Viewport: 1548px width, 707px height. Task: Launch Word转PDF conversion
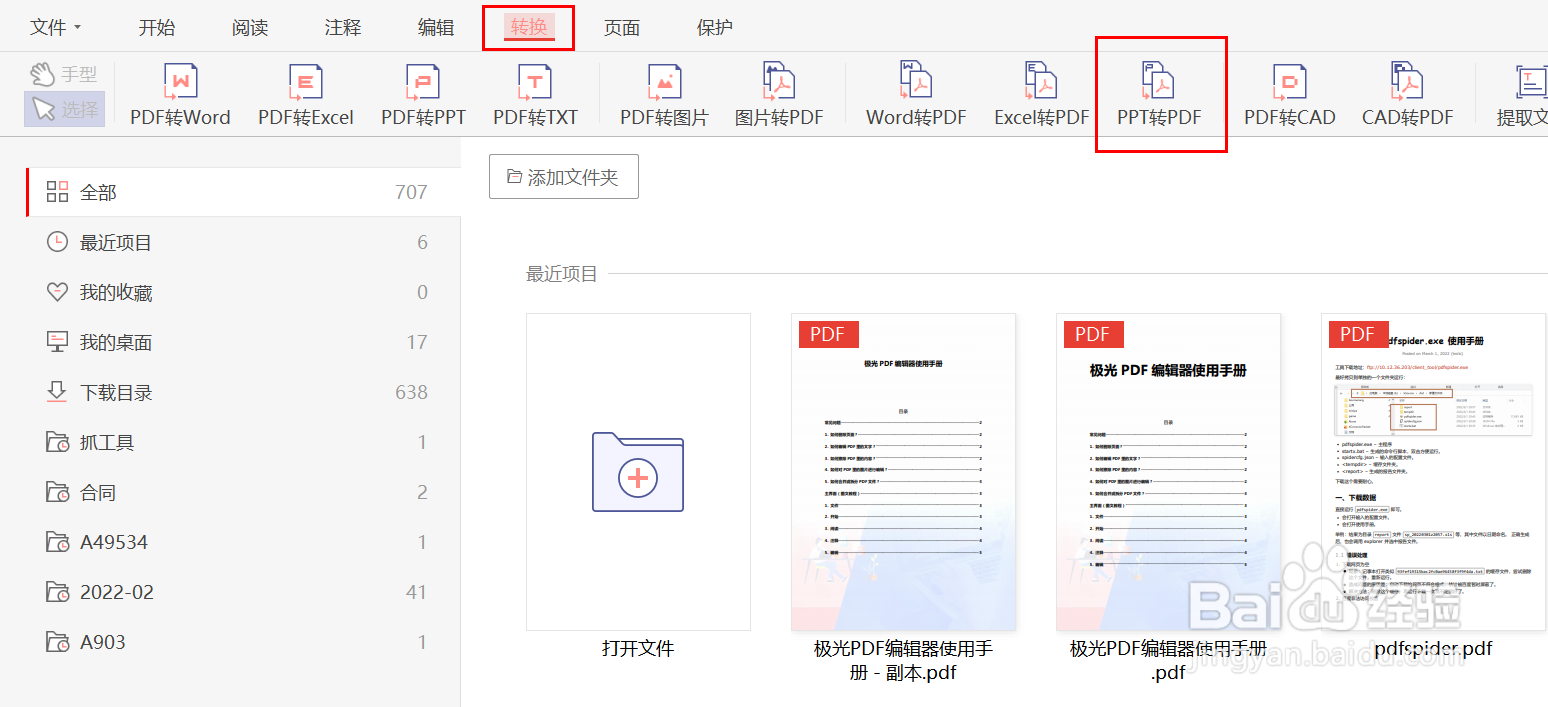(x=916, y=96)
